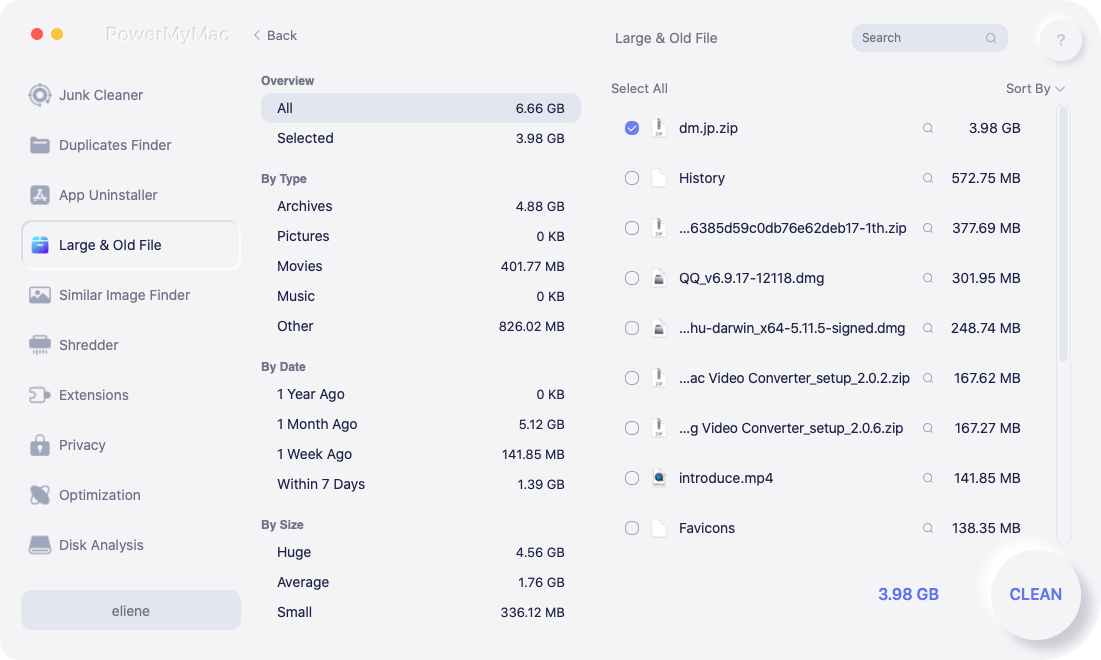Reveal Favicons with its magnifier icon
Image resolution: width=1101 pixels, height=660 pixels.
928,528
